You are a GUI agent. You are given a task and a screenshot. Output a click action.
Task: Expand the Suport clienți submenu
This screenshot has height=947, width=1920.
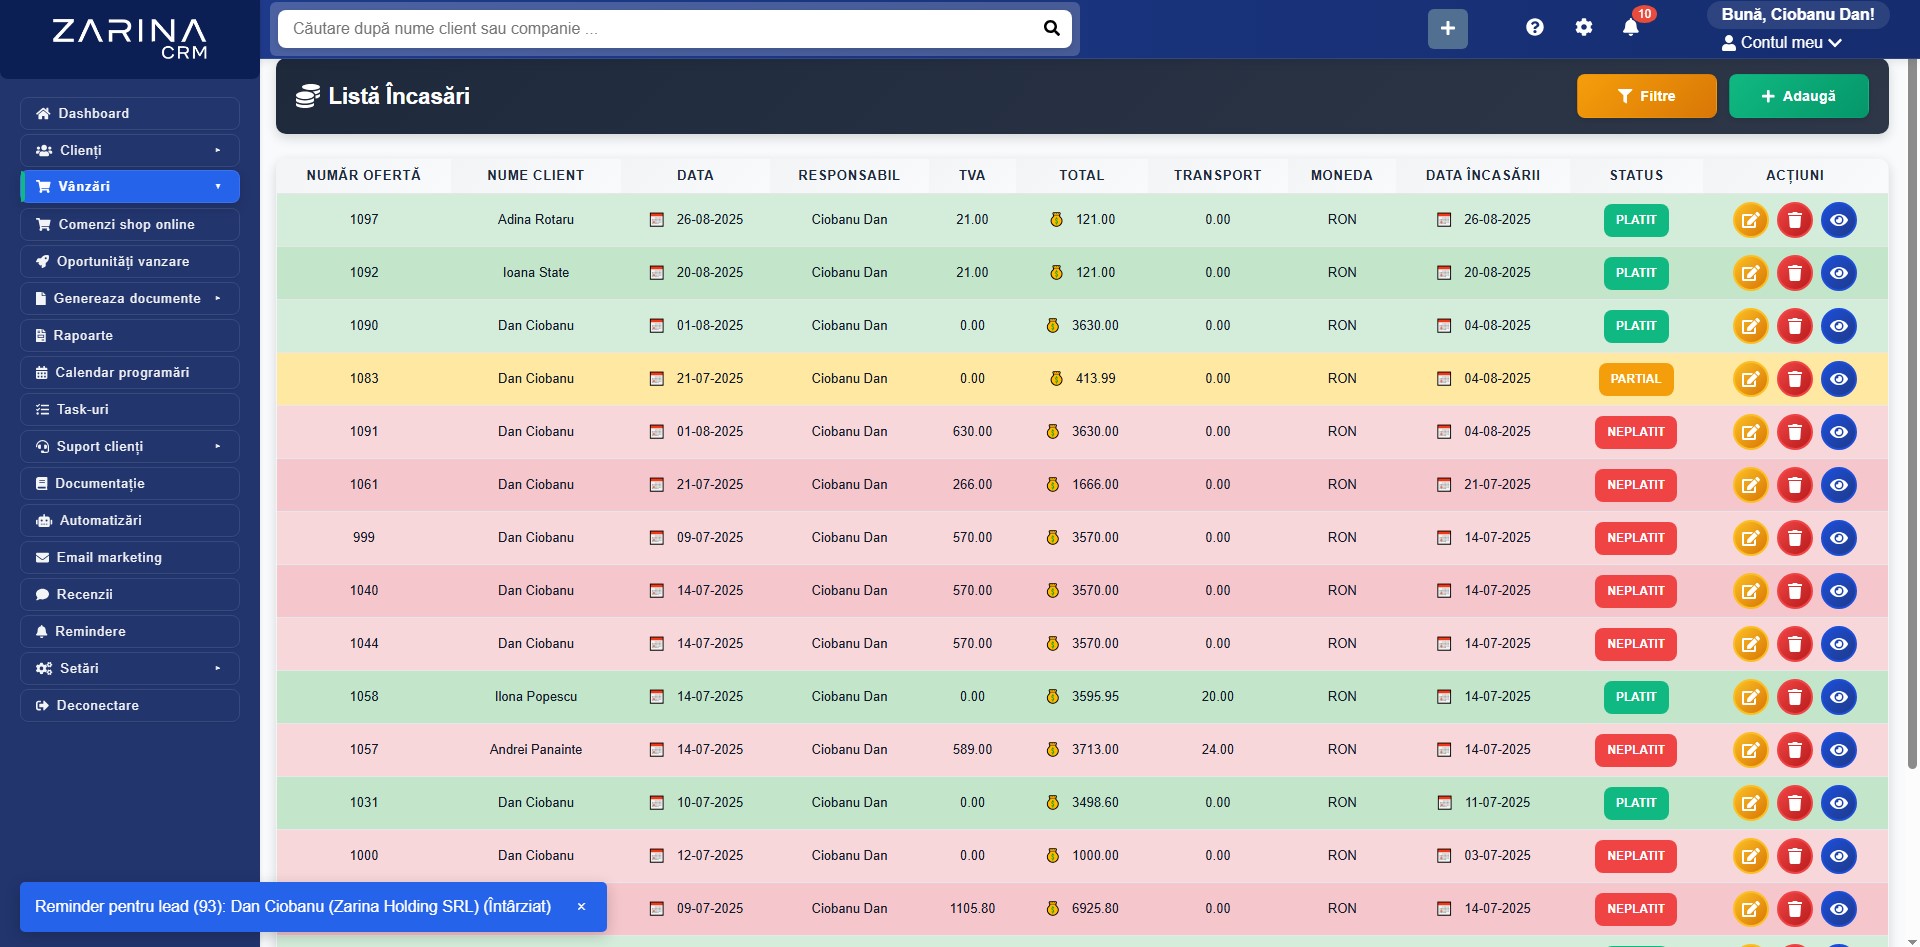pyautogui.click(x=130, y=446)
